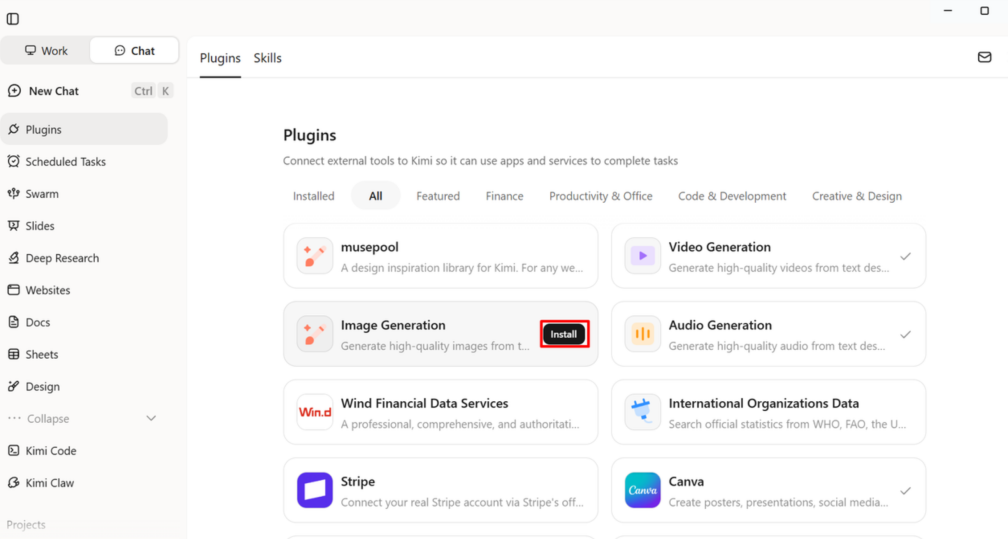Switch to Chat mode
Image resolution: width=1008 pixels, height=539 pixels.
[134, 51]
